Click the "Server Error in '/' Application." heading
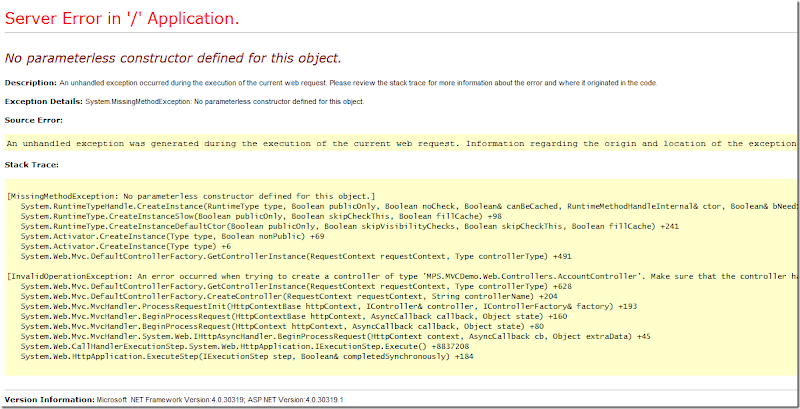The width and height of the screenshot is (800, 409). click(122, 19)
